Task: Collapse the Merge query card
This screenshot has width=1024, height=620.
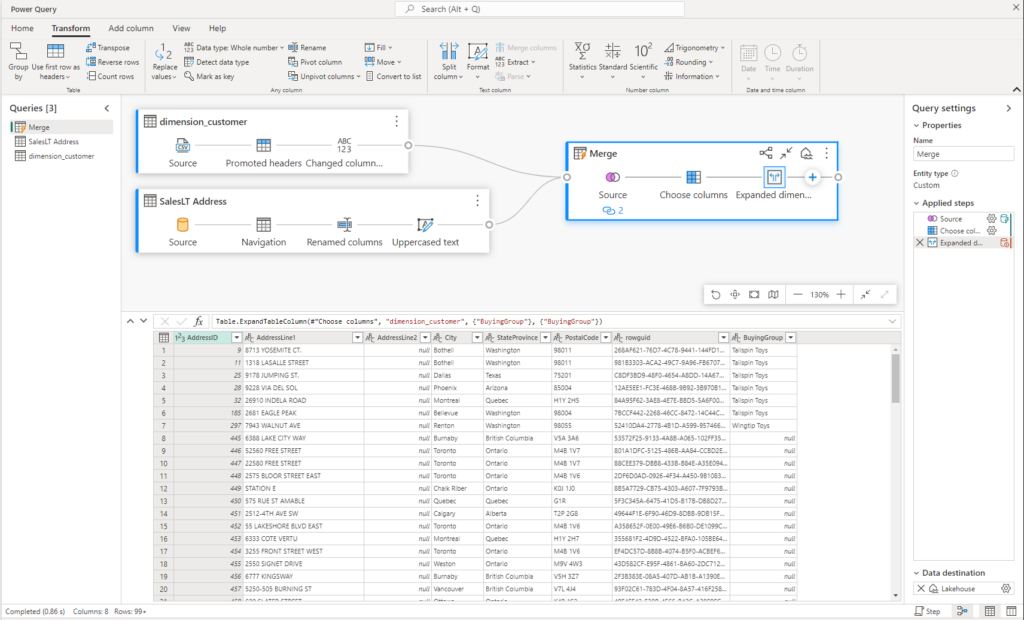Action: 786,153
